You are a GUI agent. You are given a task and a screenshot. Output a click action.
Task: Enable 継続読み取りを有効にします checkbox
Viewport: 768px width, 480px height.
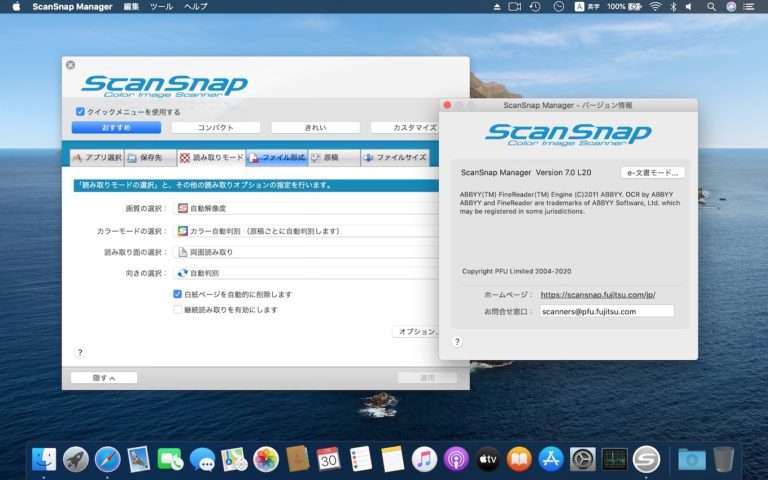click(177, 310)
